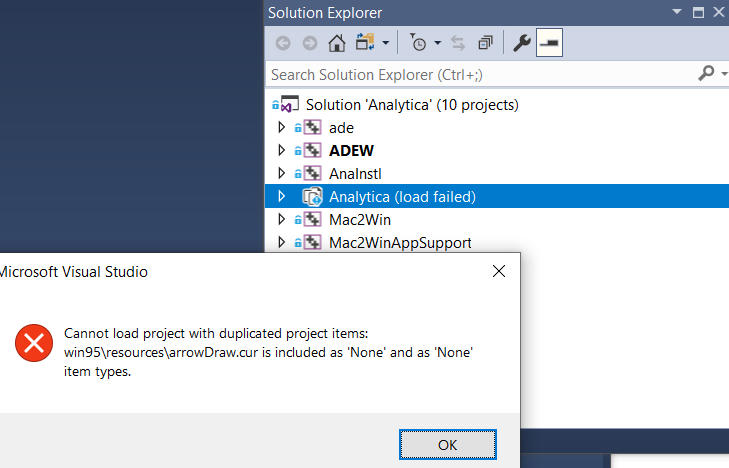This screenshot has width=729, height=468.
Task: Click the Pending Changes Filter clock icon
Action: pos(418,42)
